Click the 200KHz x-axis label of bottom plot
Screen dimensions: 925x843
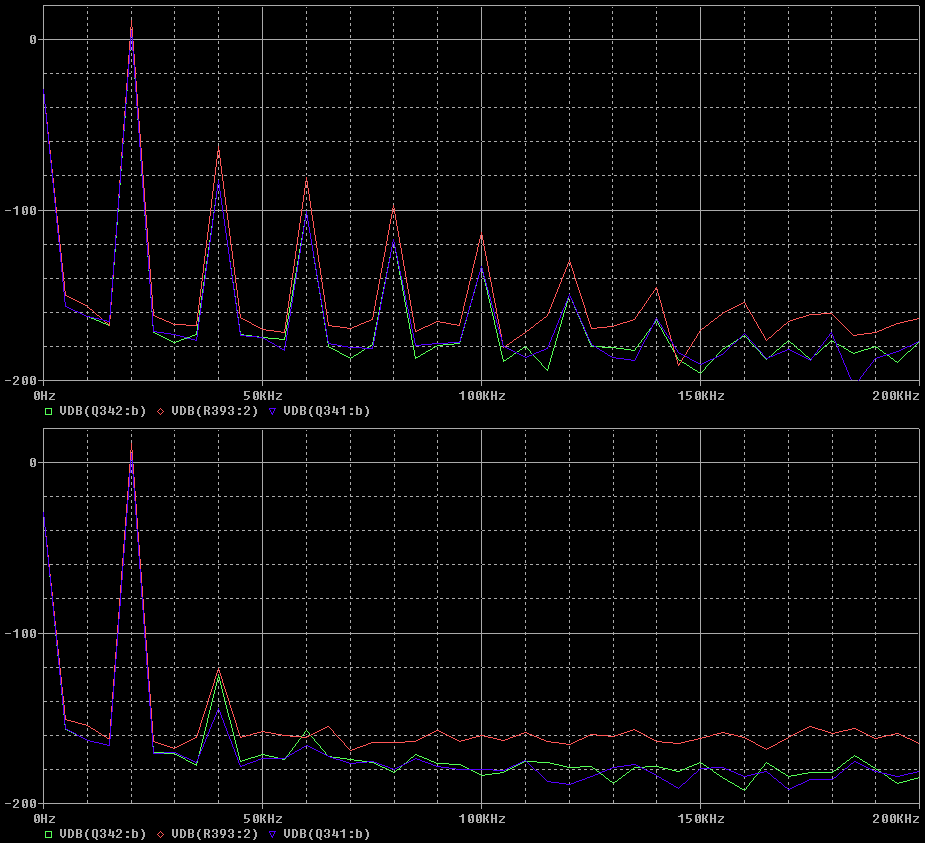[896, 819]
